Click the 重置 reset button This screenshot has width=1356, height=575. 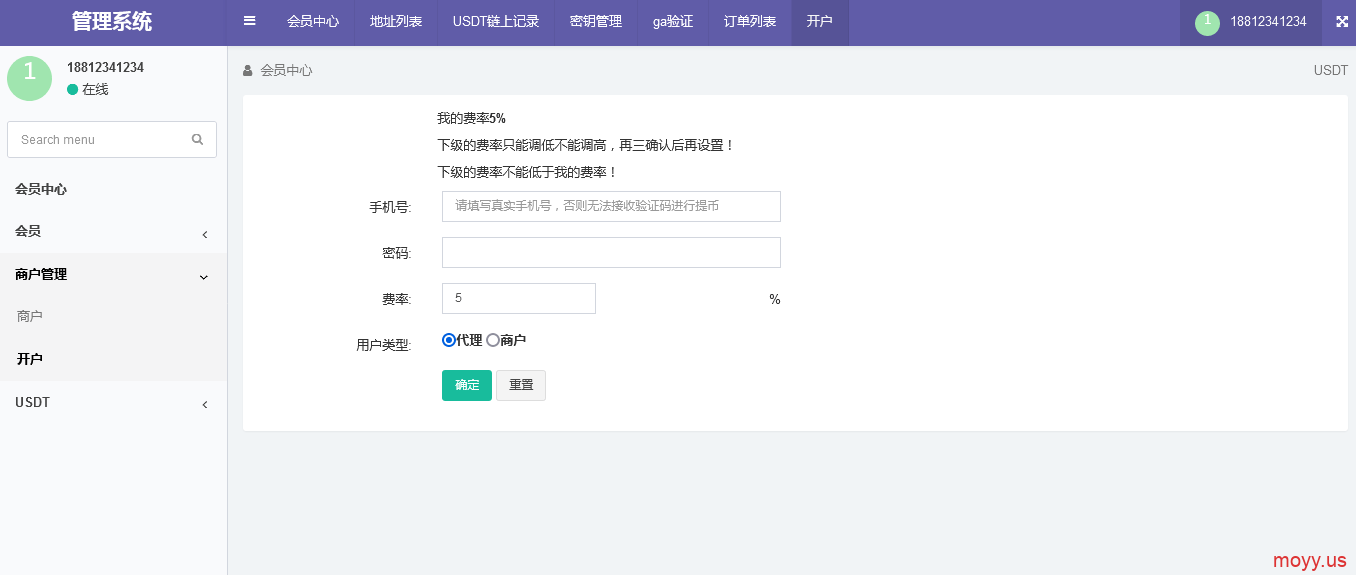[x=521, y=385]
